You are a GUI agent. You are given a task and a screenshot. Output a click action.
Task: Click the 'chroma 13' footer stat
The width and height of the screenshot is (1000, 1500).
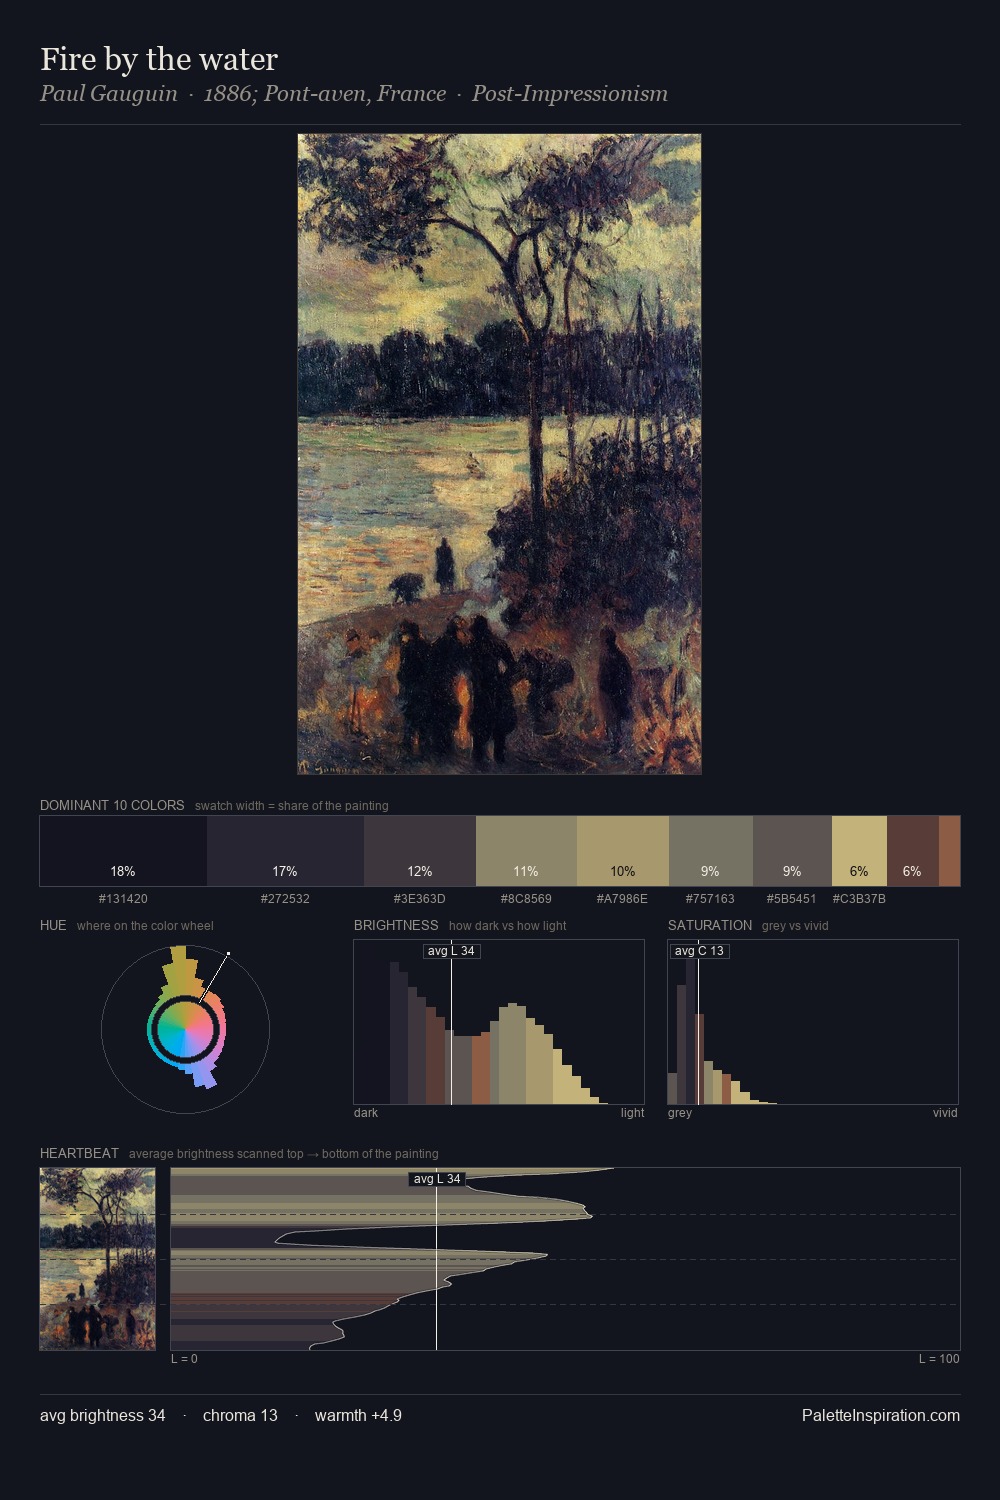click(240, 1415)
